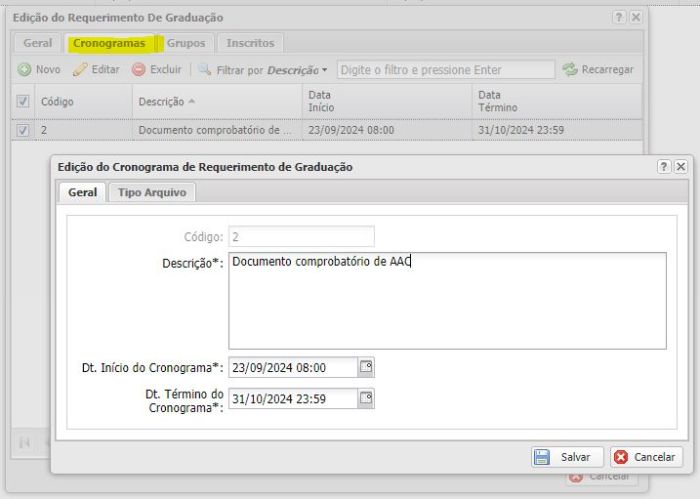Uncheck the row with code 2

pyautogui.click(x=23, y=130)
